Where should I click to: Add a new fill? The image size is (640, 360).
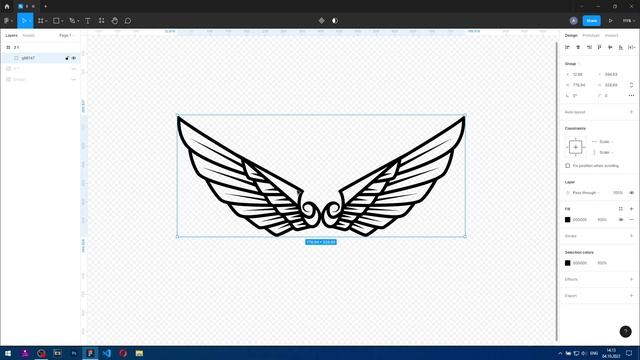631,209
